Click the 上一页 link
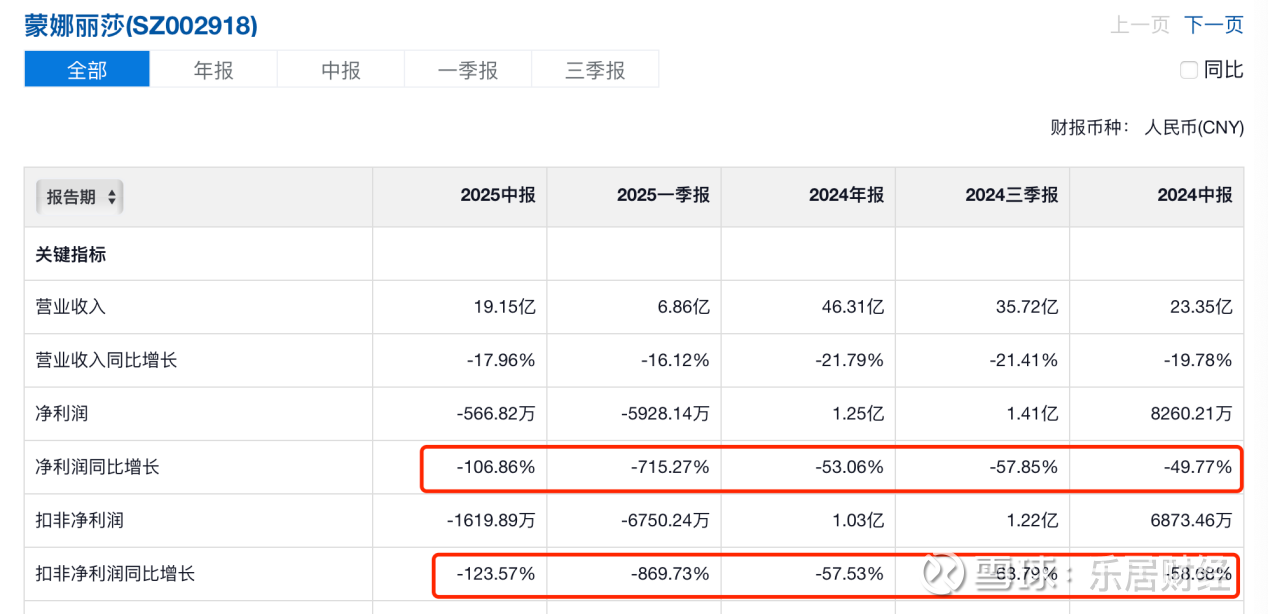 coord(1139,25)
